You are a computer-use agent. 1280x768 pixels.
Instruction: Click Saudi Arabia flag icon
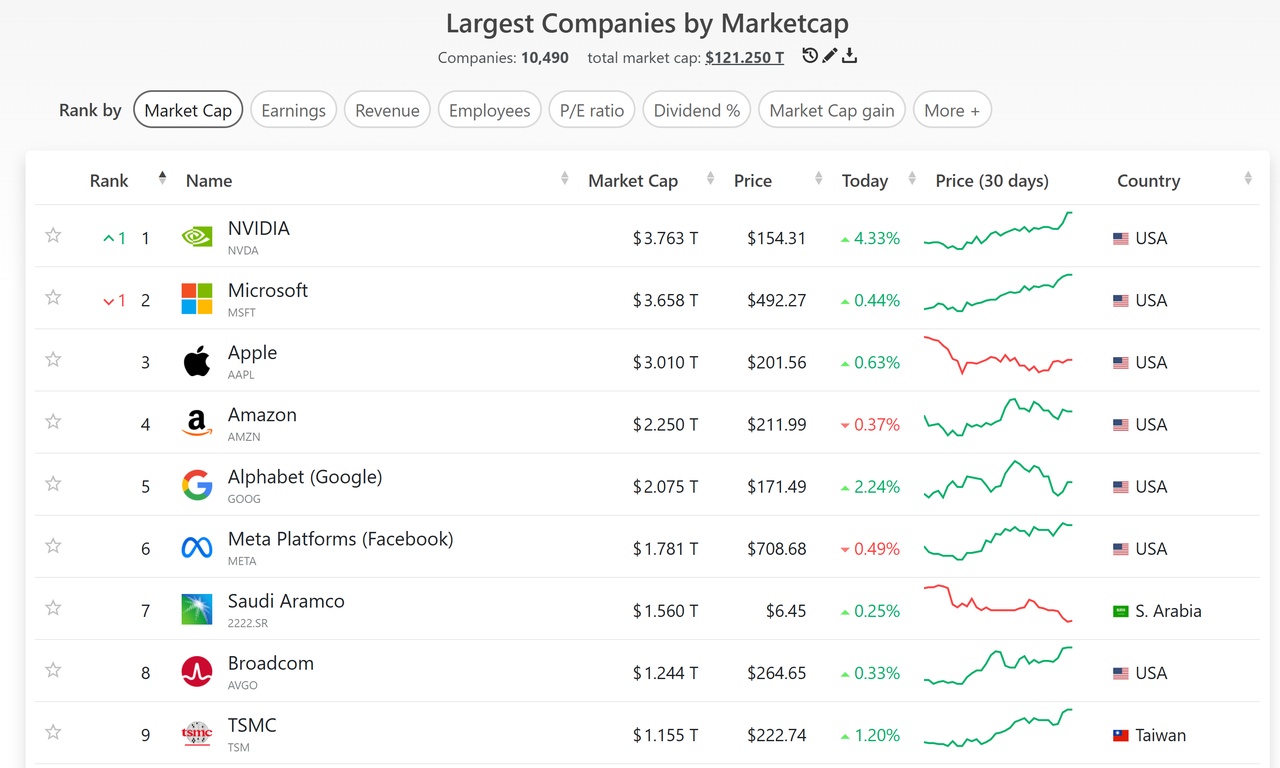point(1121,611)
